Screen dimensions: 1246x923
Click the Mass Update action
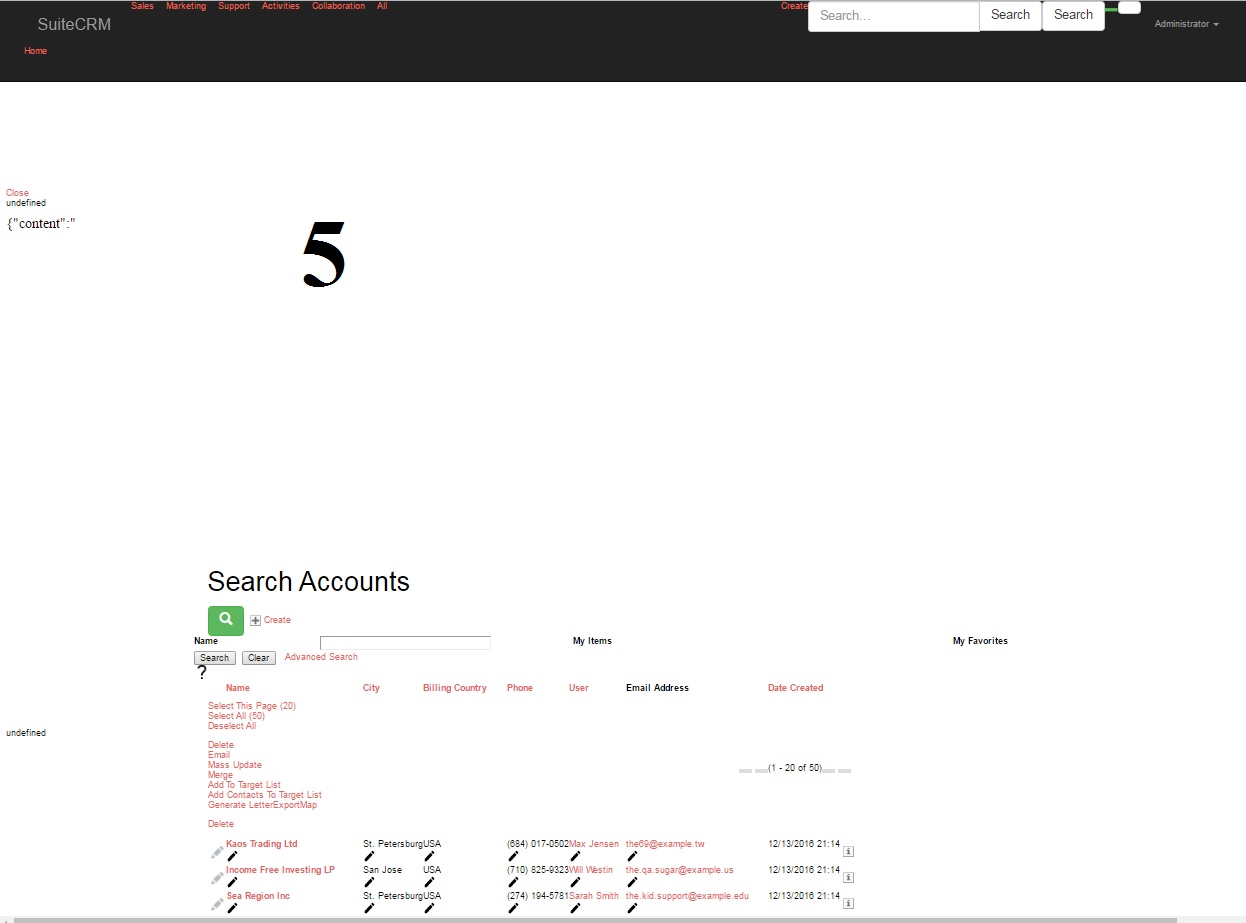235,765
